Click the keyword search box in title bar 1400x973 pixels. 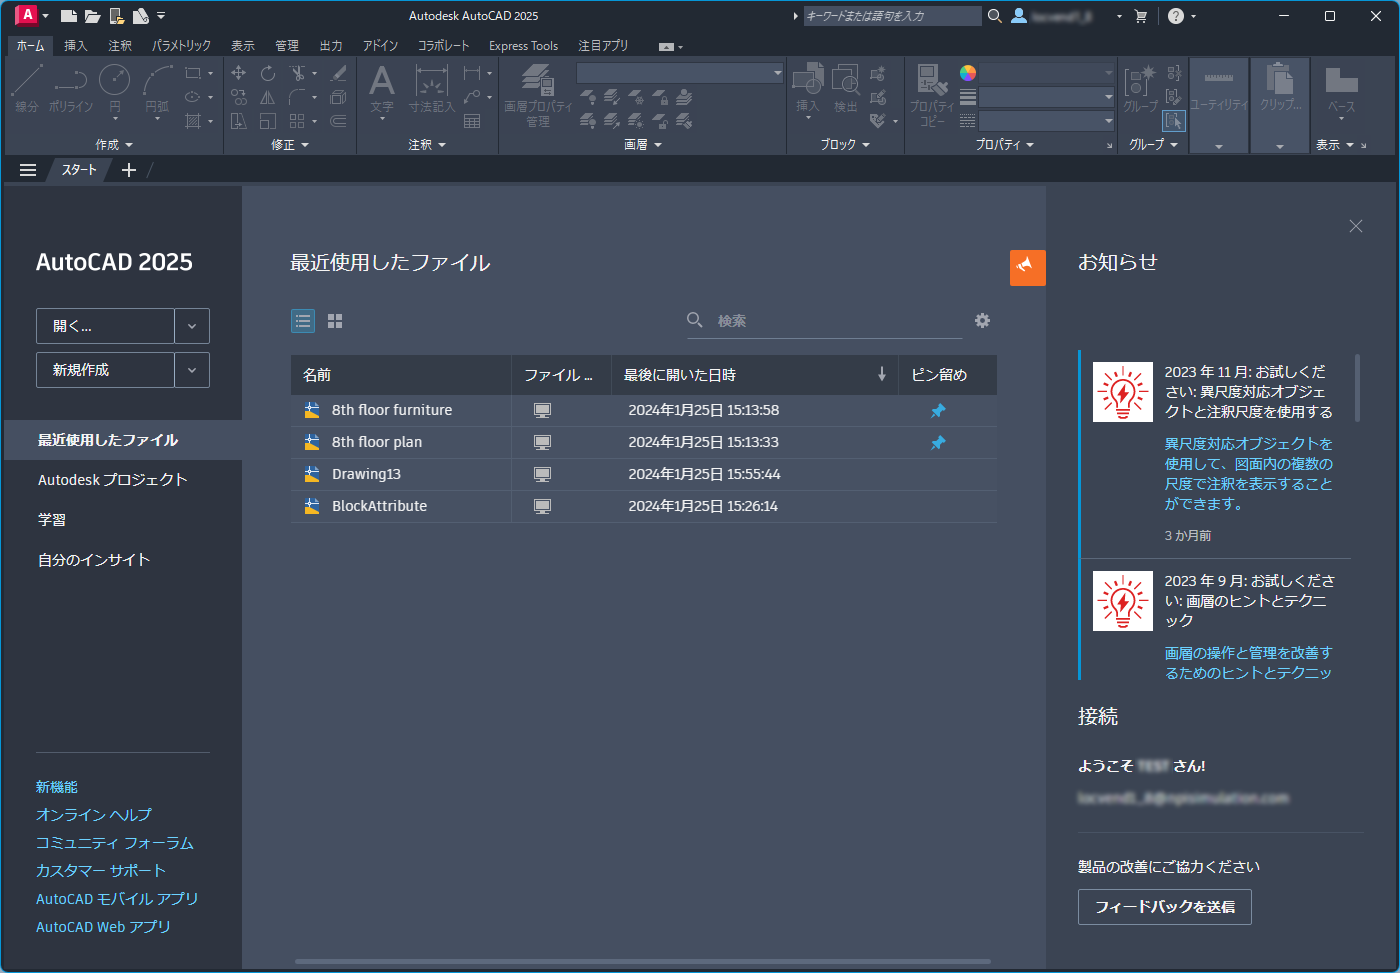[892, 16]
